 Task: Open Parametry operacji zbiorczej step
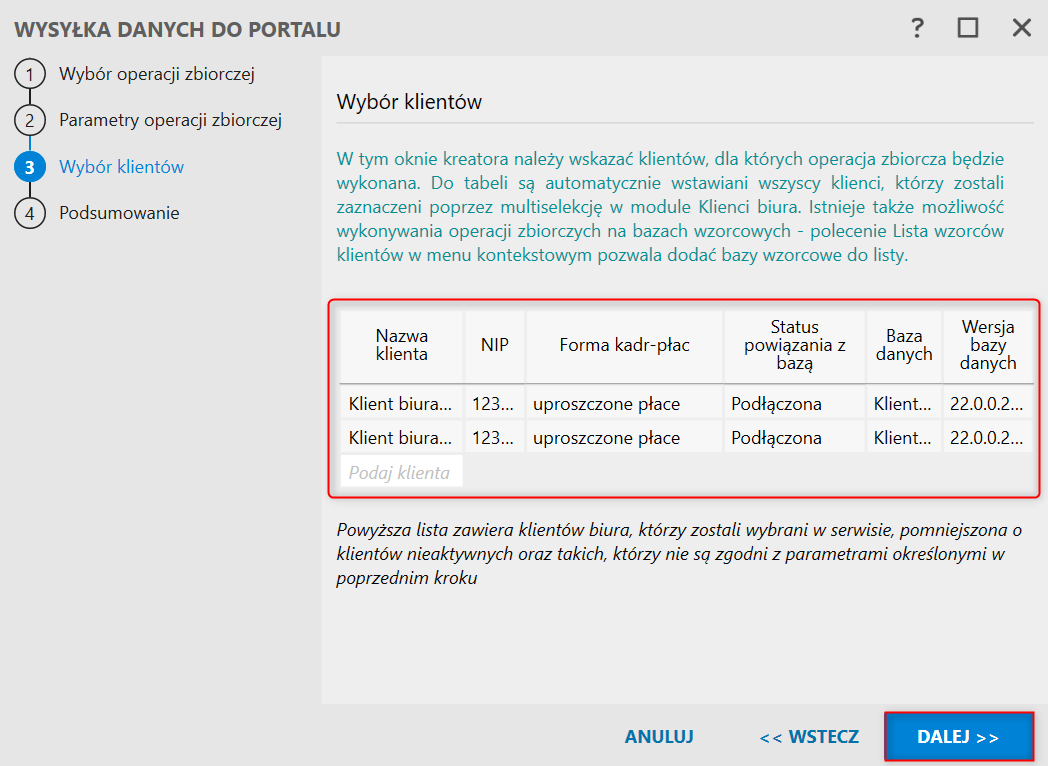(x=170, y=120)
